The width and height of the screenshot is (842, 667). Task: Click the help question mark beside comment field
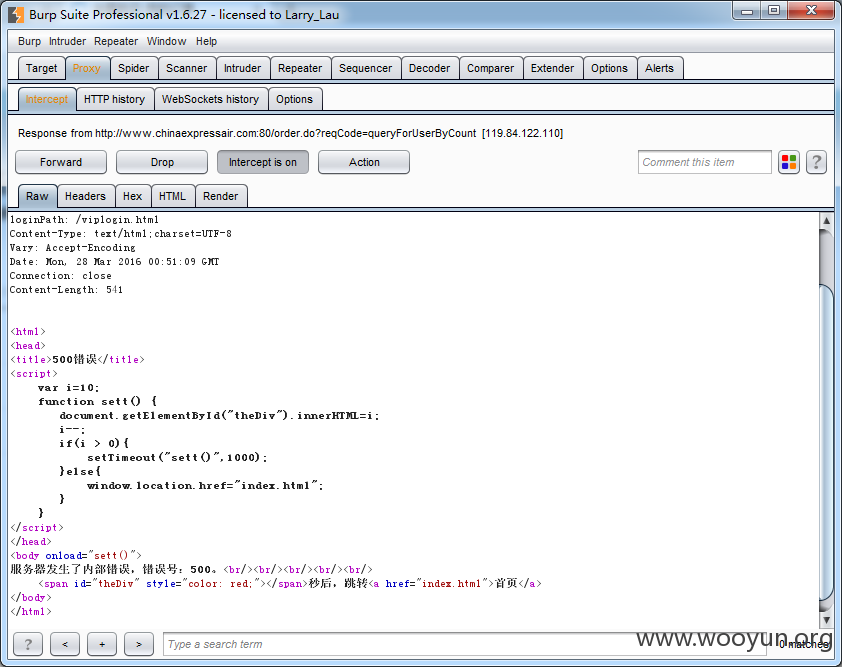(816, 162)
